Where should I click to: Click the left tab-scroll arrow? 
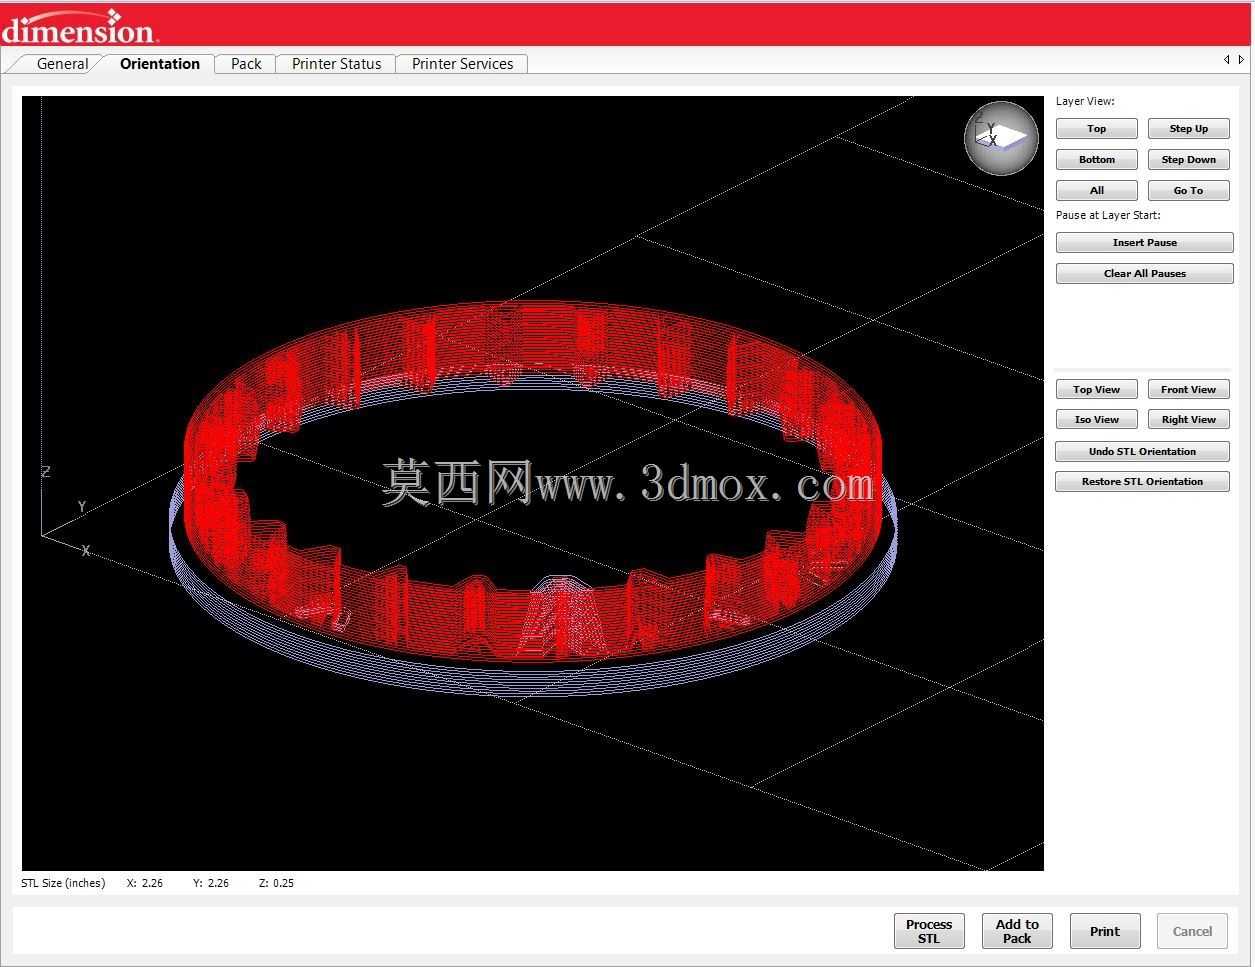[1227, 60]
